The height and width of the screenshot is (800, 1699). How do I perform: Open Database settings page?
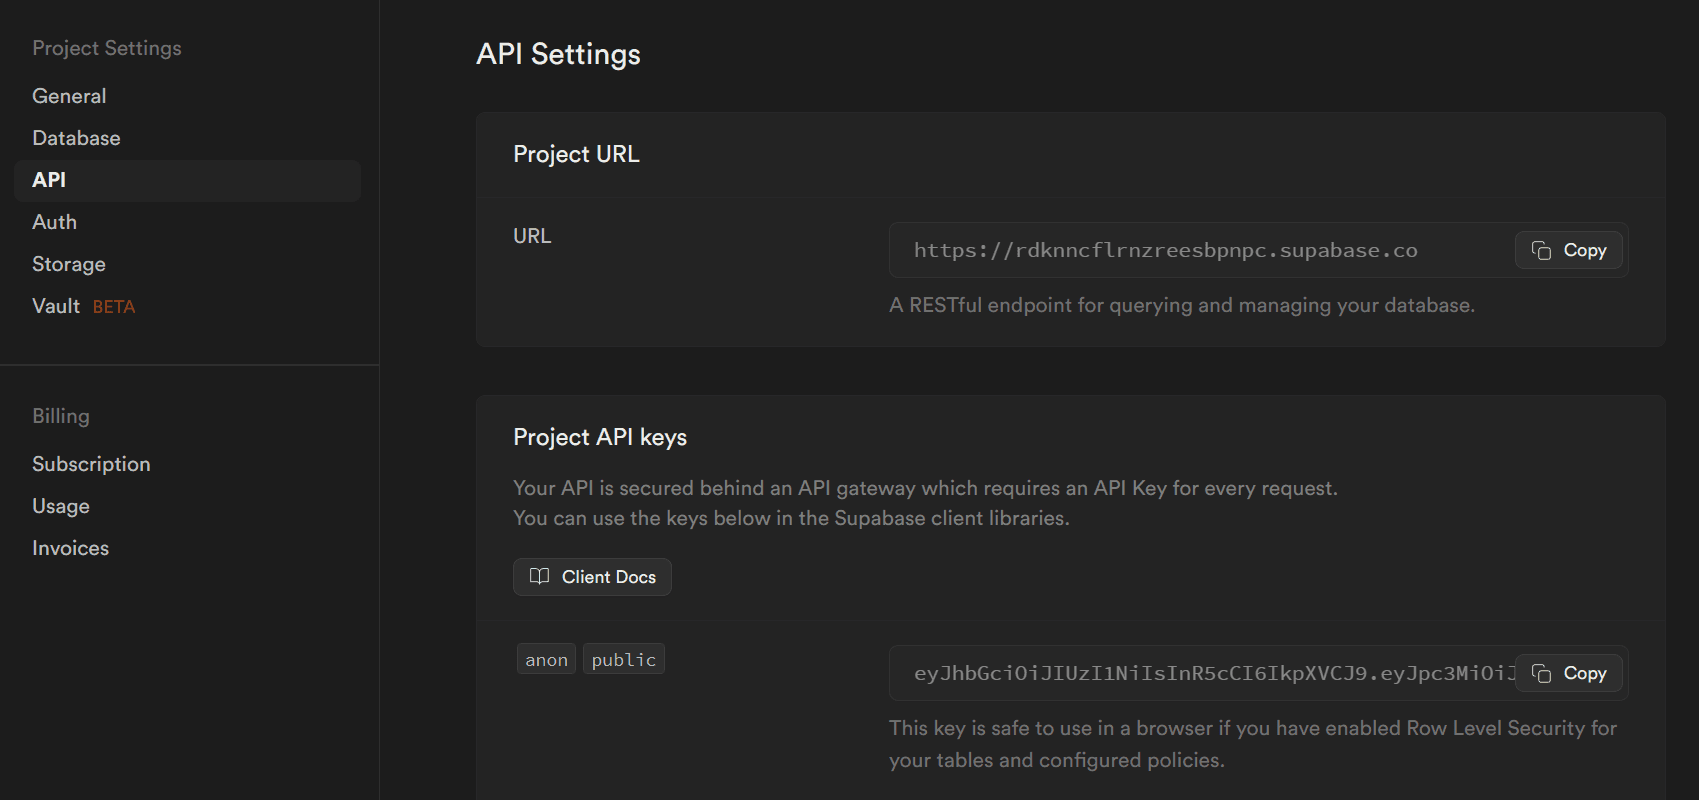pyautogui.click(x=76, y=138)
